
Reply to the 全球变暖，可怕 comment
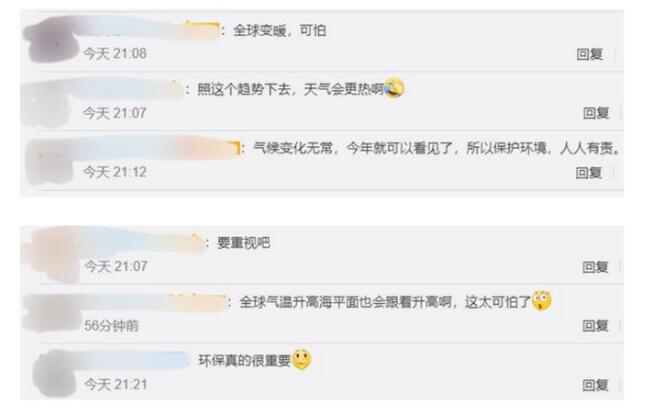click(589, 54)
